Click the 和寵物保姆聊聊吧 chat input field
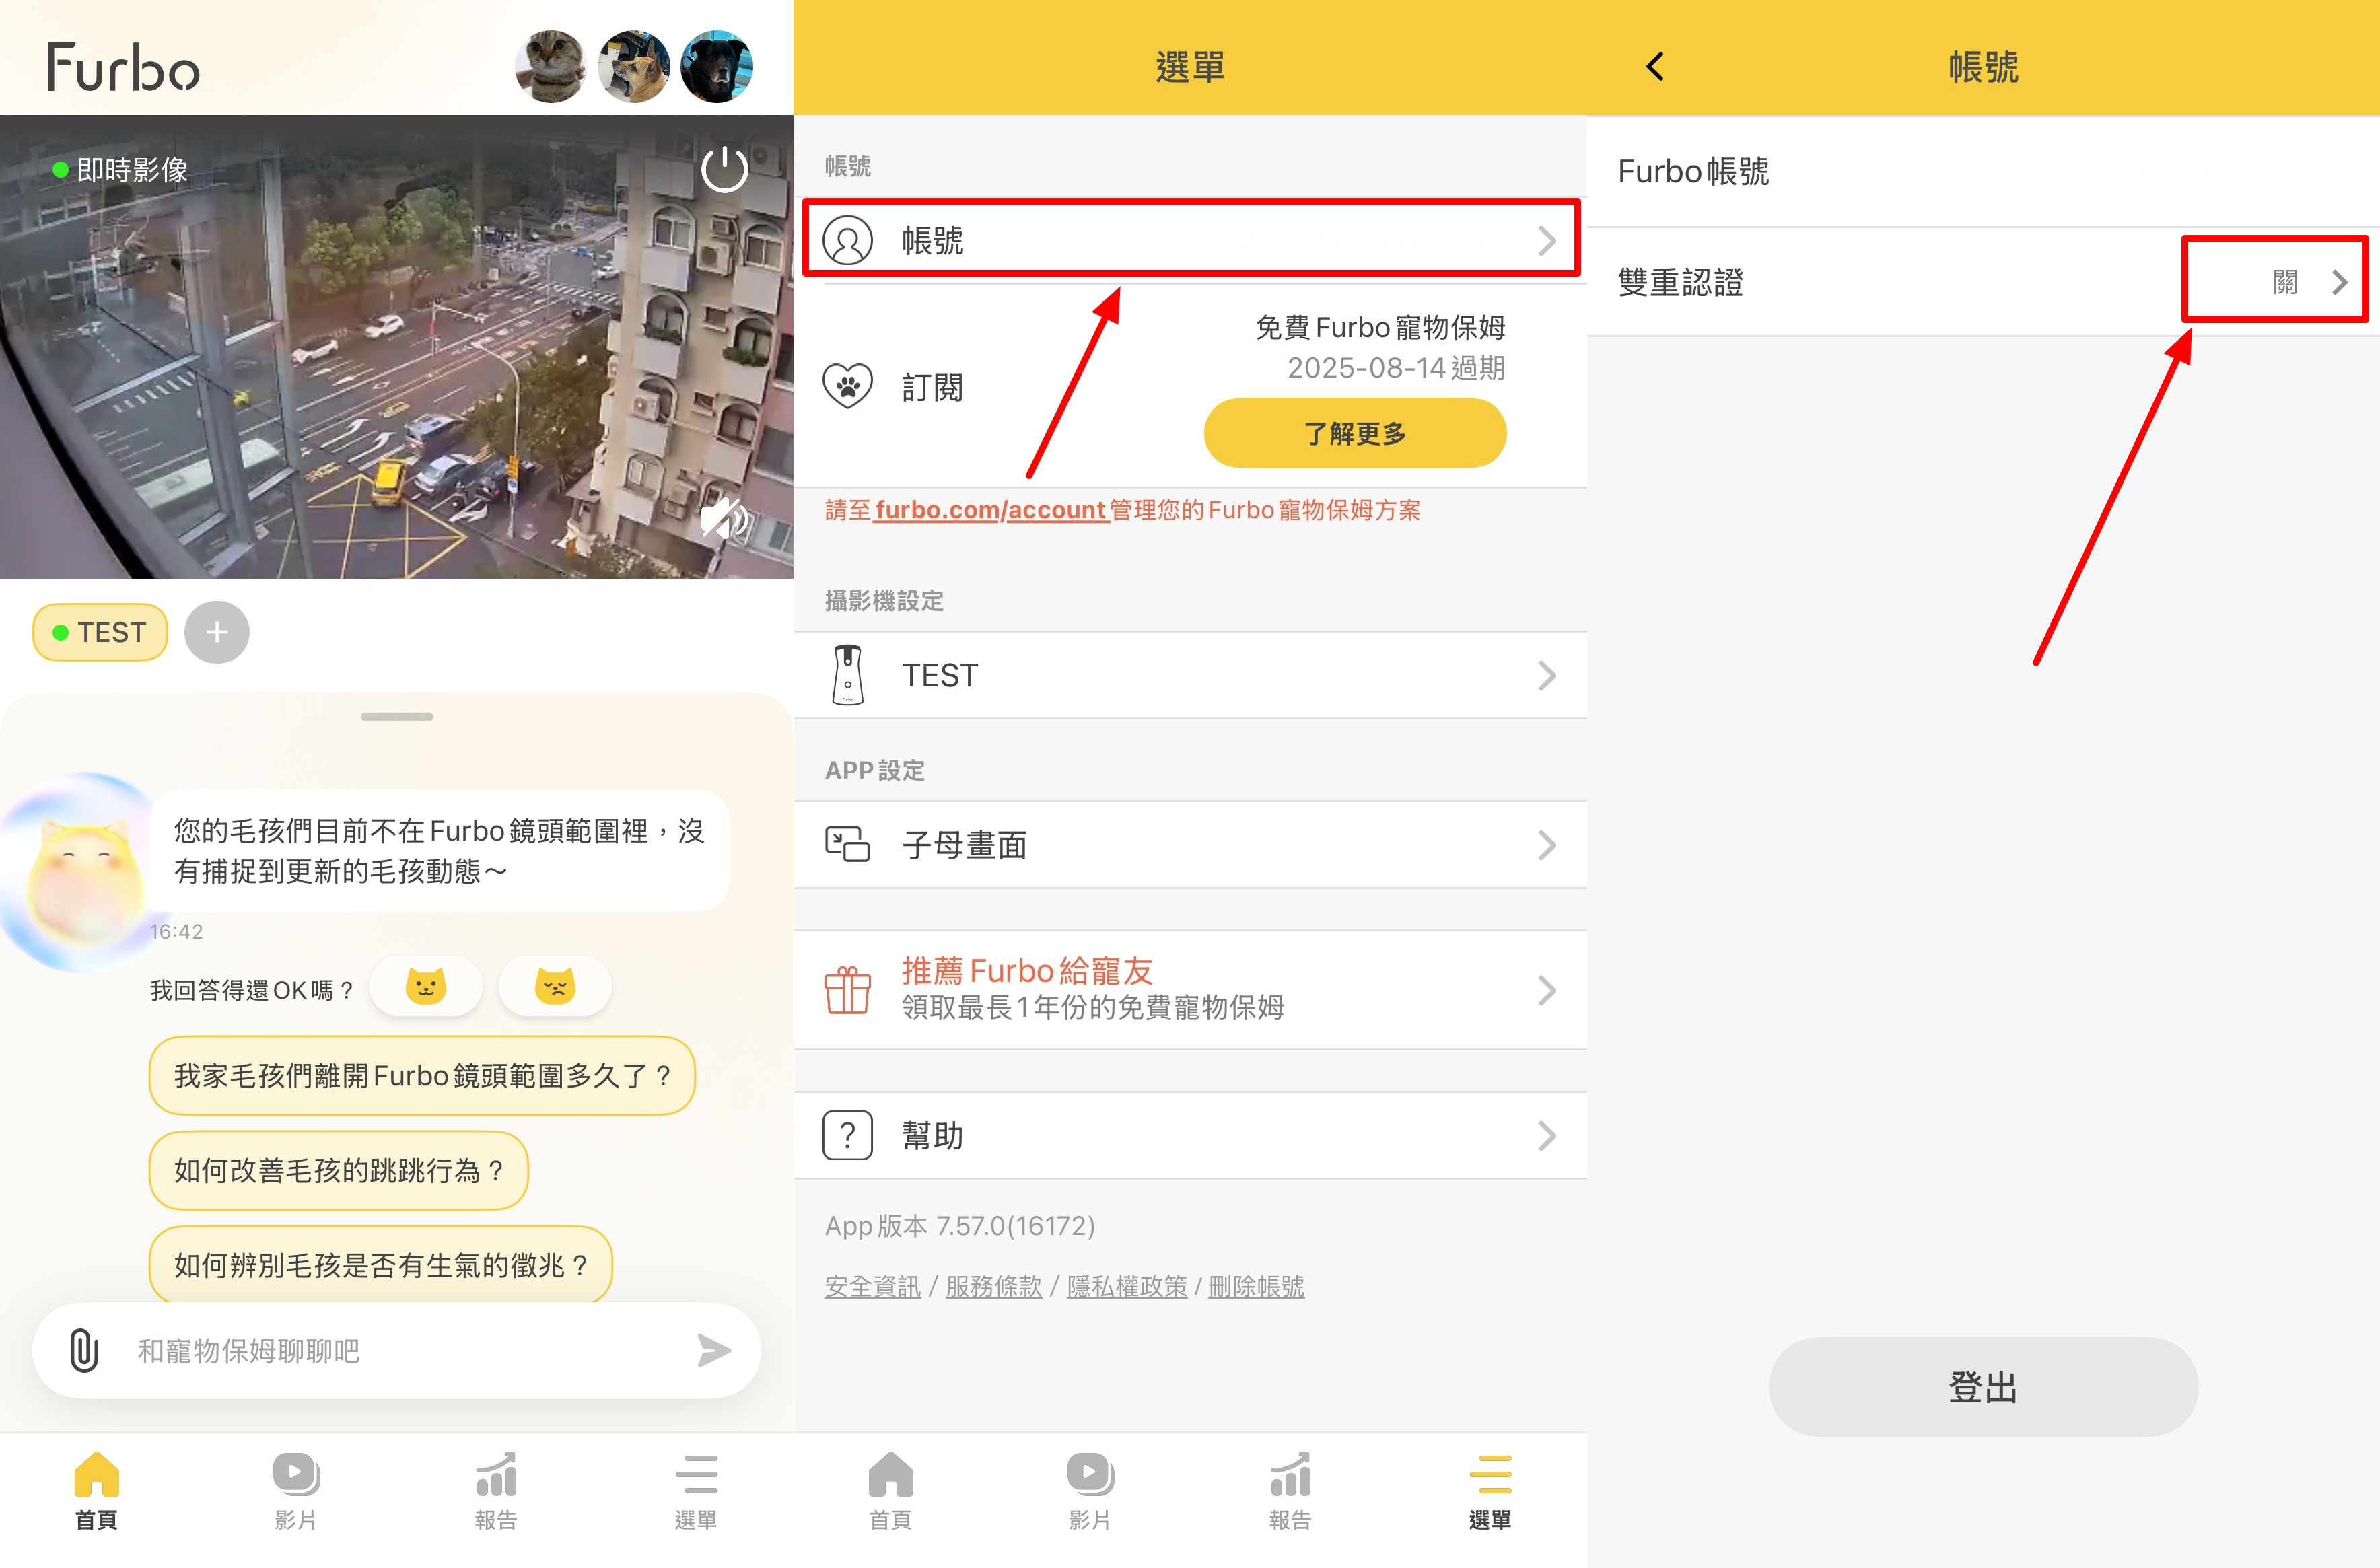The width and height of the screenshot is (2380, 1568). click(400, 1350)
